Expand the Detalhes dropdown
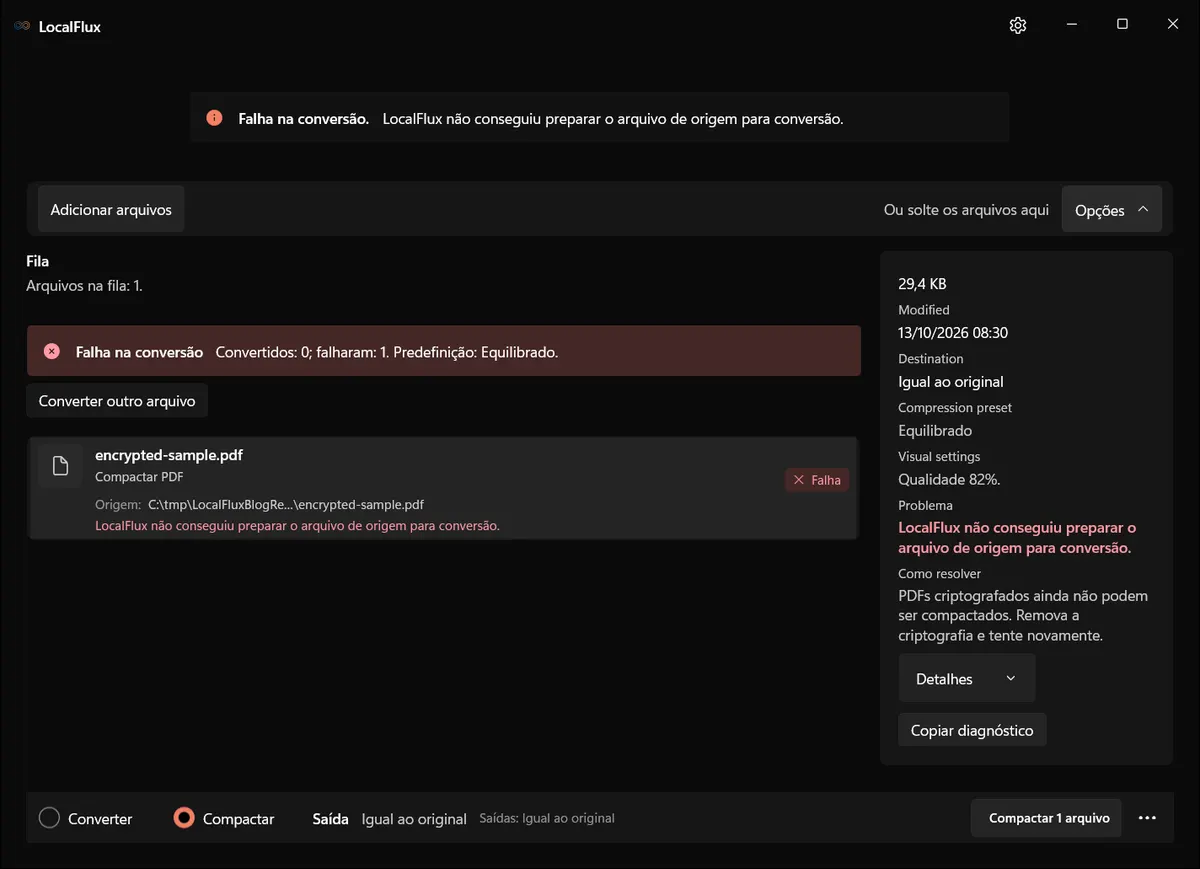 966,679
